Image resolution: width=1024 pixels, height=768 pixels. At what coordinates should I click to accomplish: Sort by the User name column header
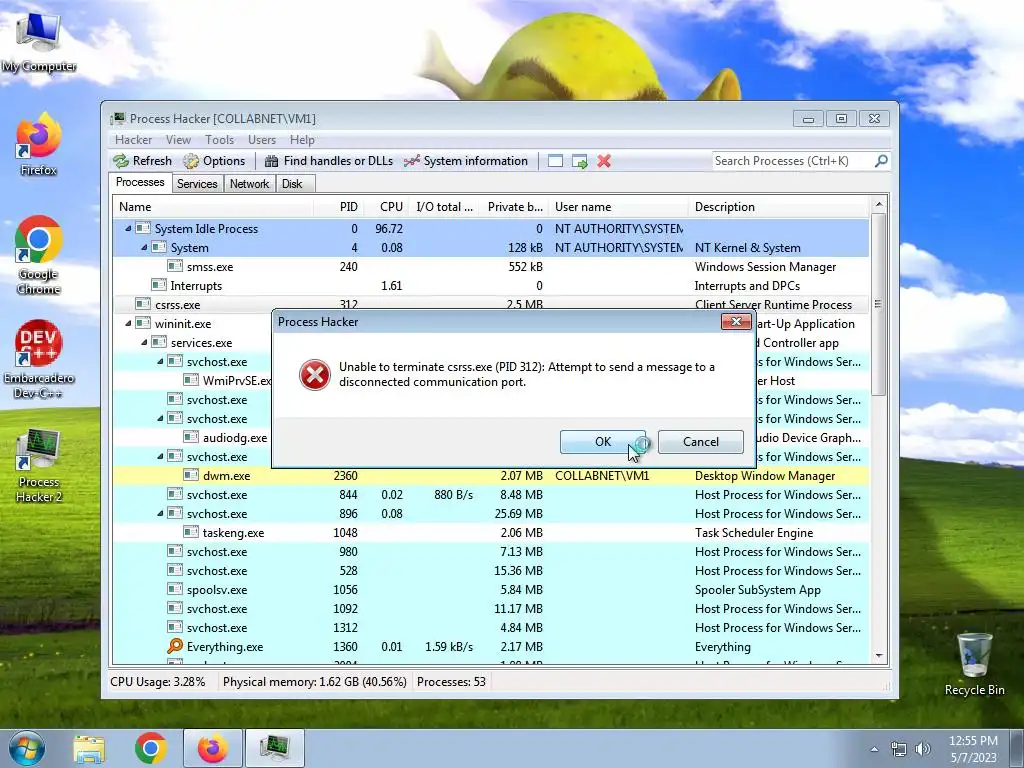pos(618,207)
